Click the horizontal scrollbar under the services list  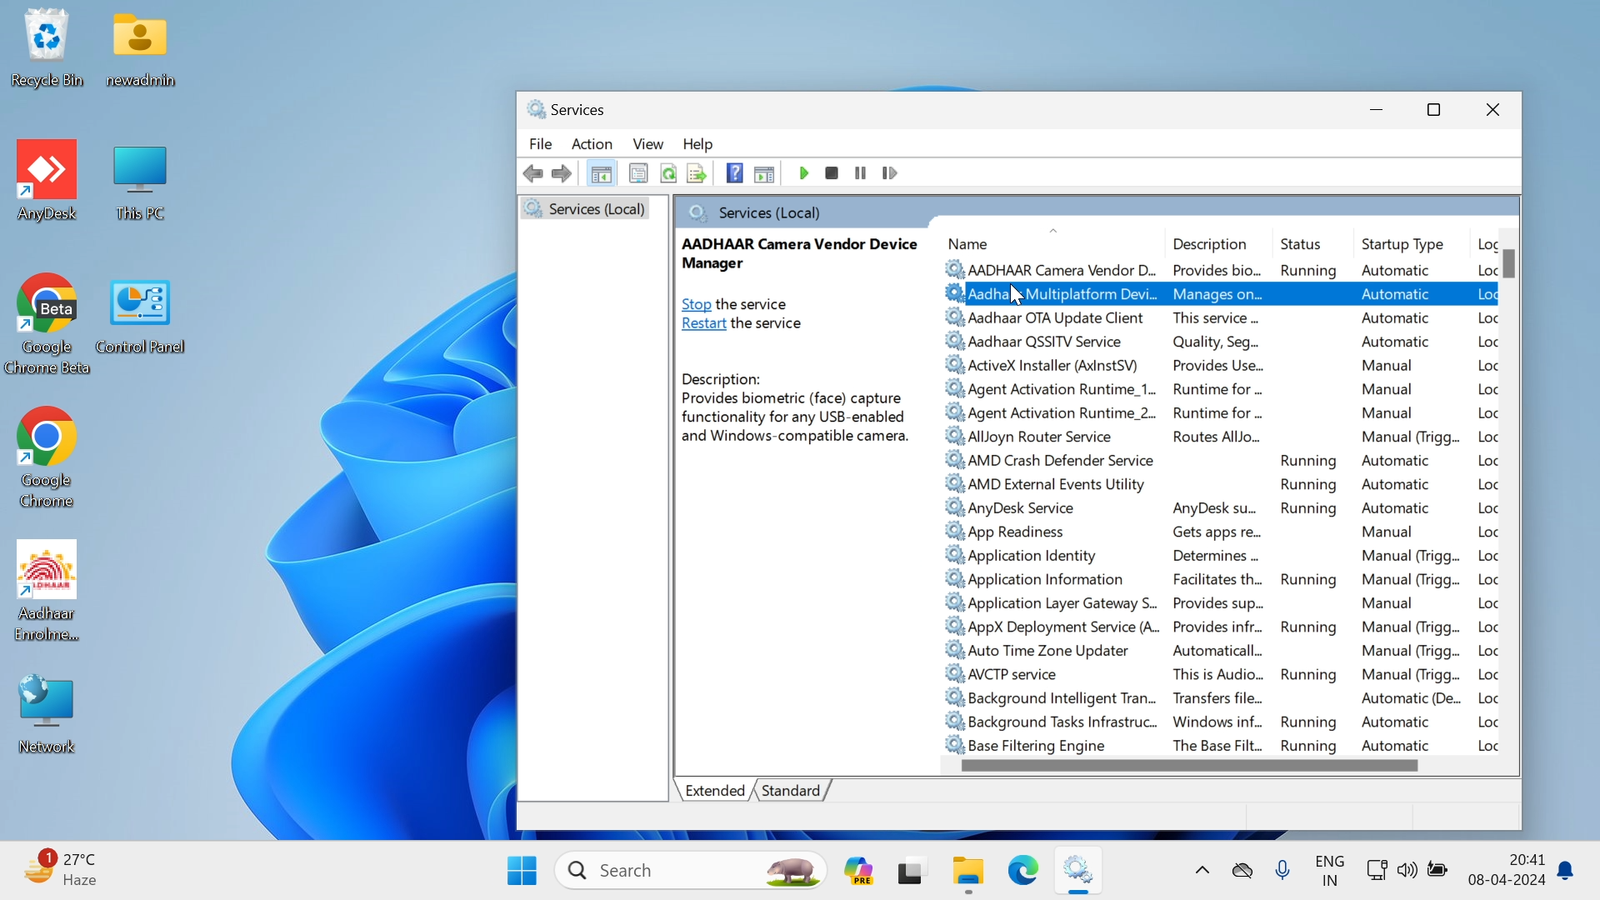click(1190, 766)
